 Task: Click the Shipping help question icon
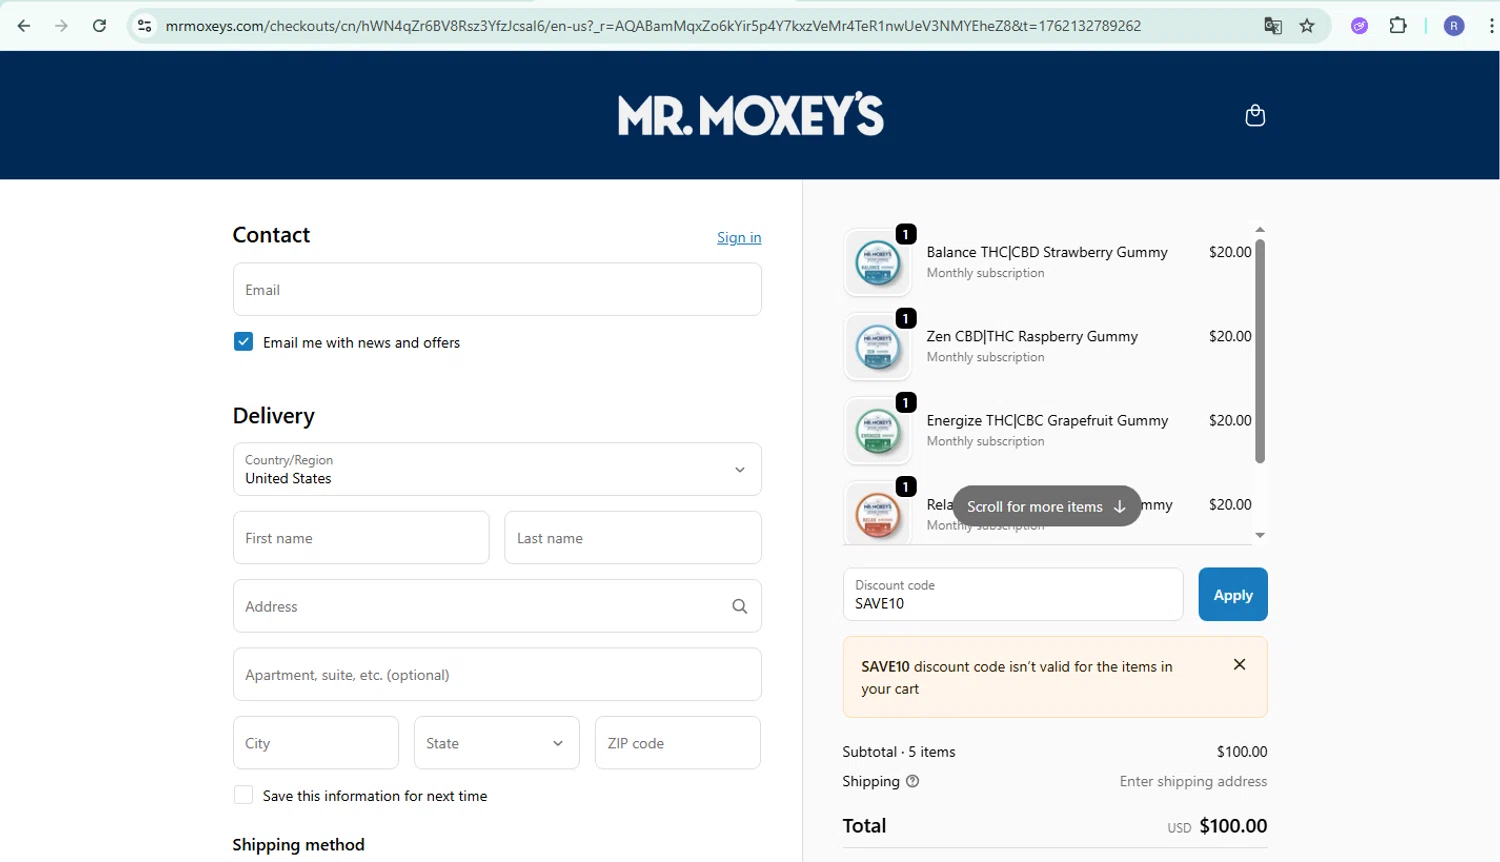(x=912, y=781)
